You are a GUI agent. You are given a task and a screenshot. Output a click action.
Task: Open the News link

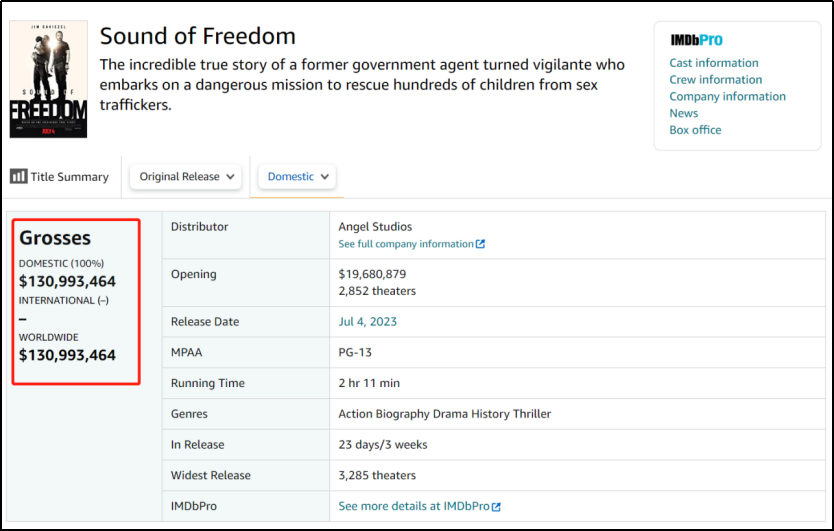point(683,113)
